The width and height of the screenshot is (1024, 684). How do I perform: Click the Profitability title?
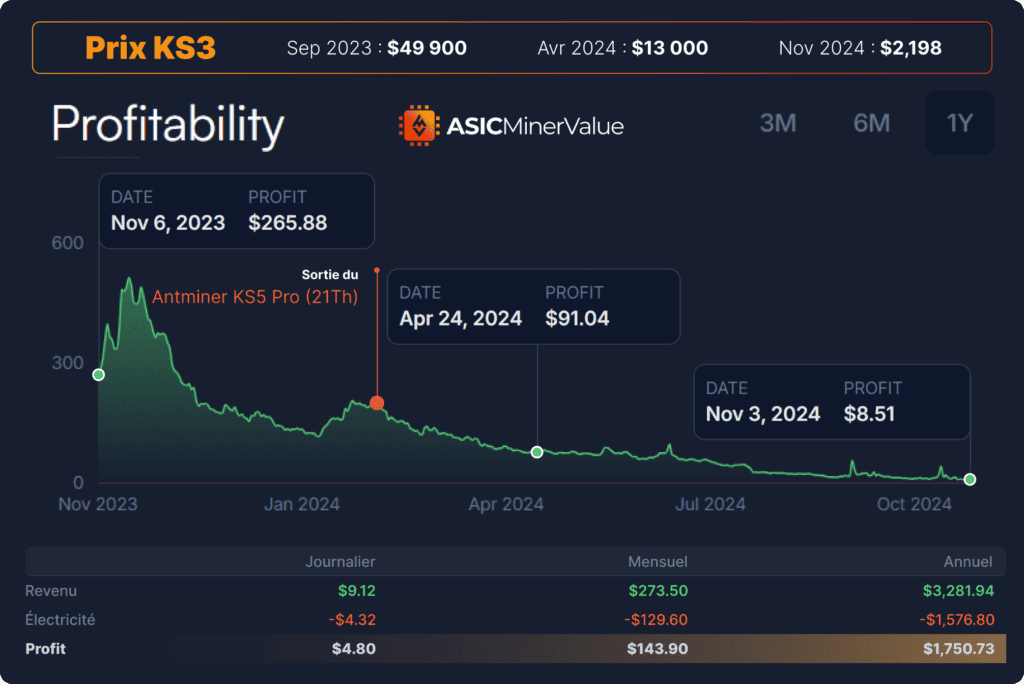coord(168,125)
